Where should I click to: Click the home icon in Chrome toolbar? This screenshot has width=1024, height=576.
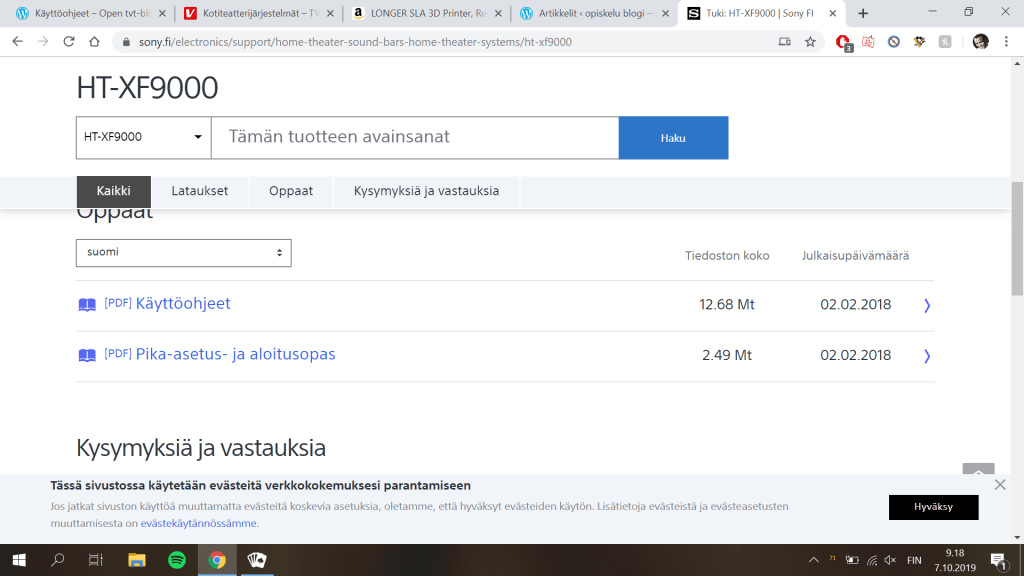94,42
